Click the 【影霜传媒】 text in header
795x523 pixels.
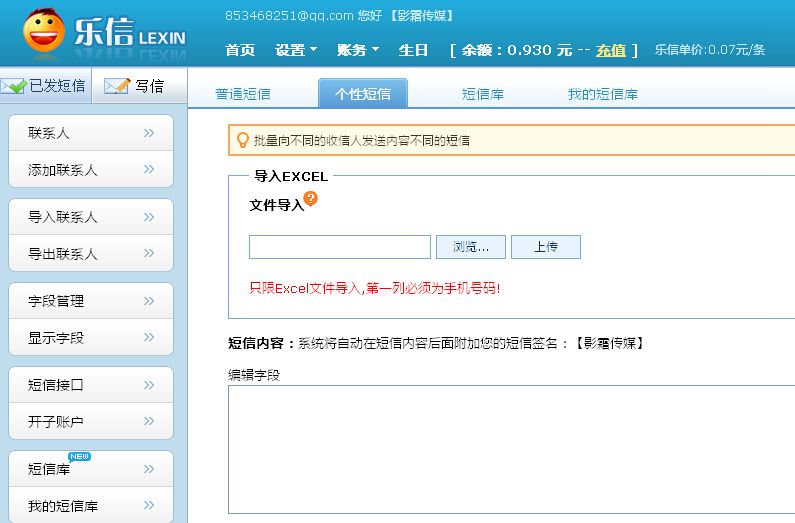(422, 16)
